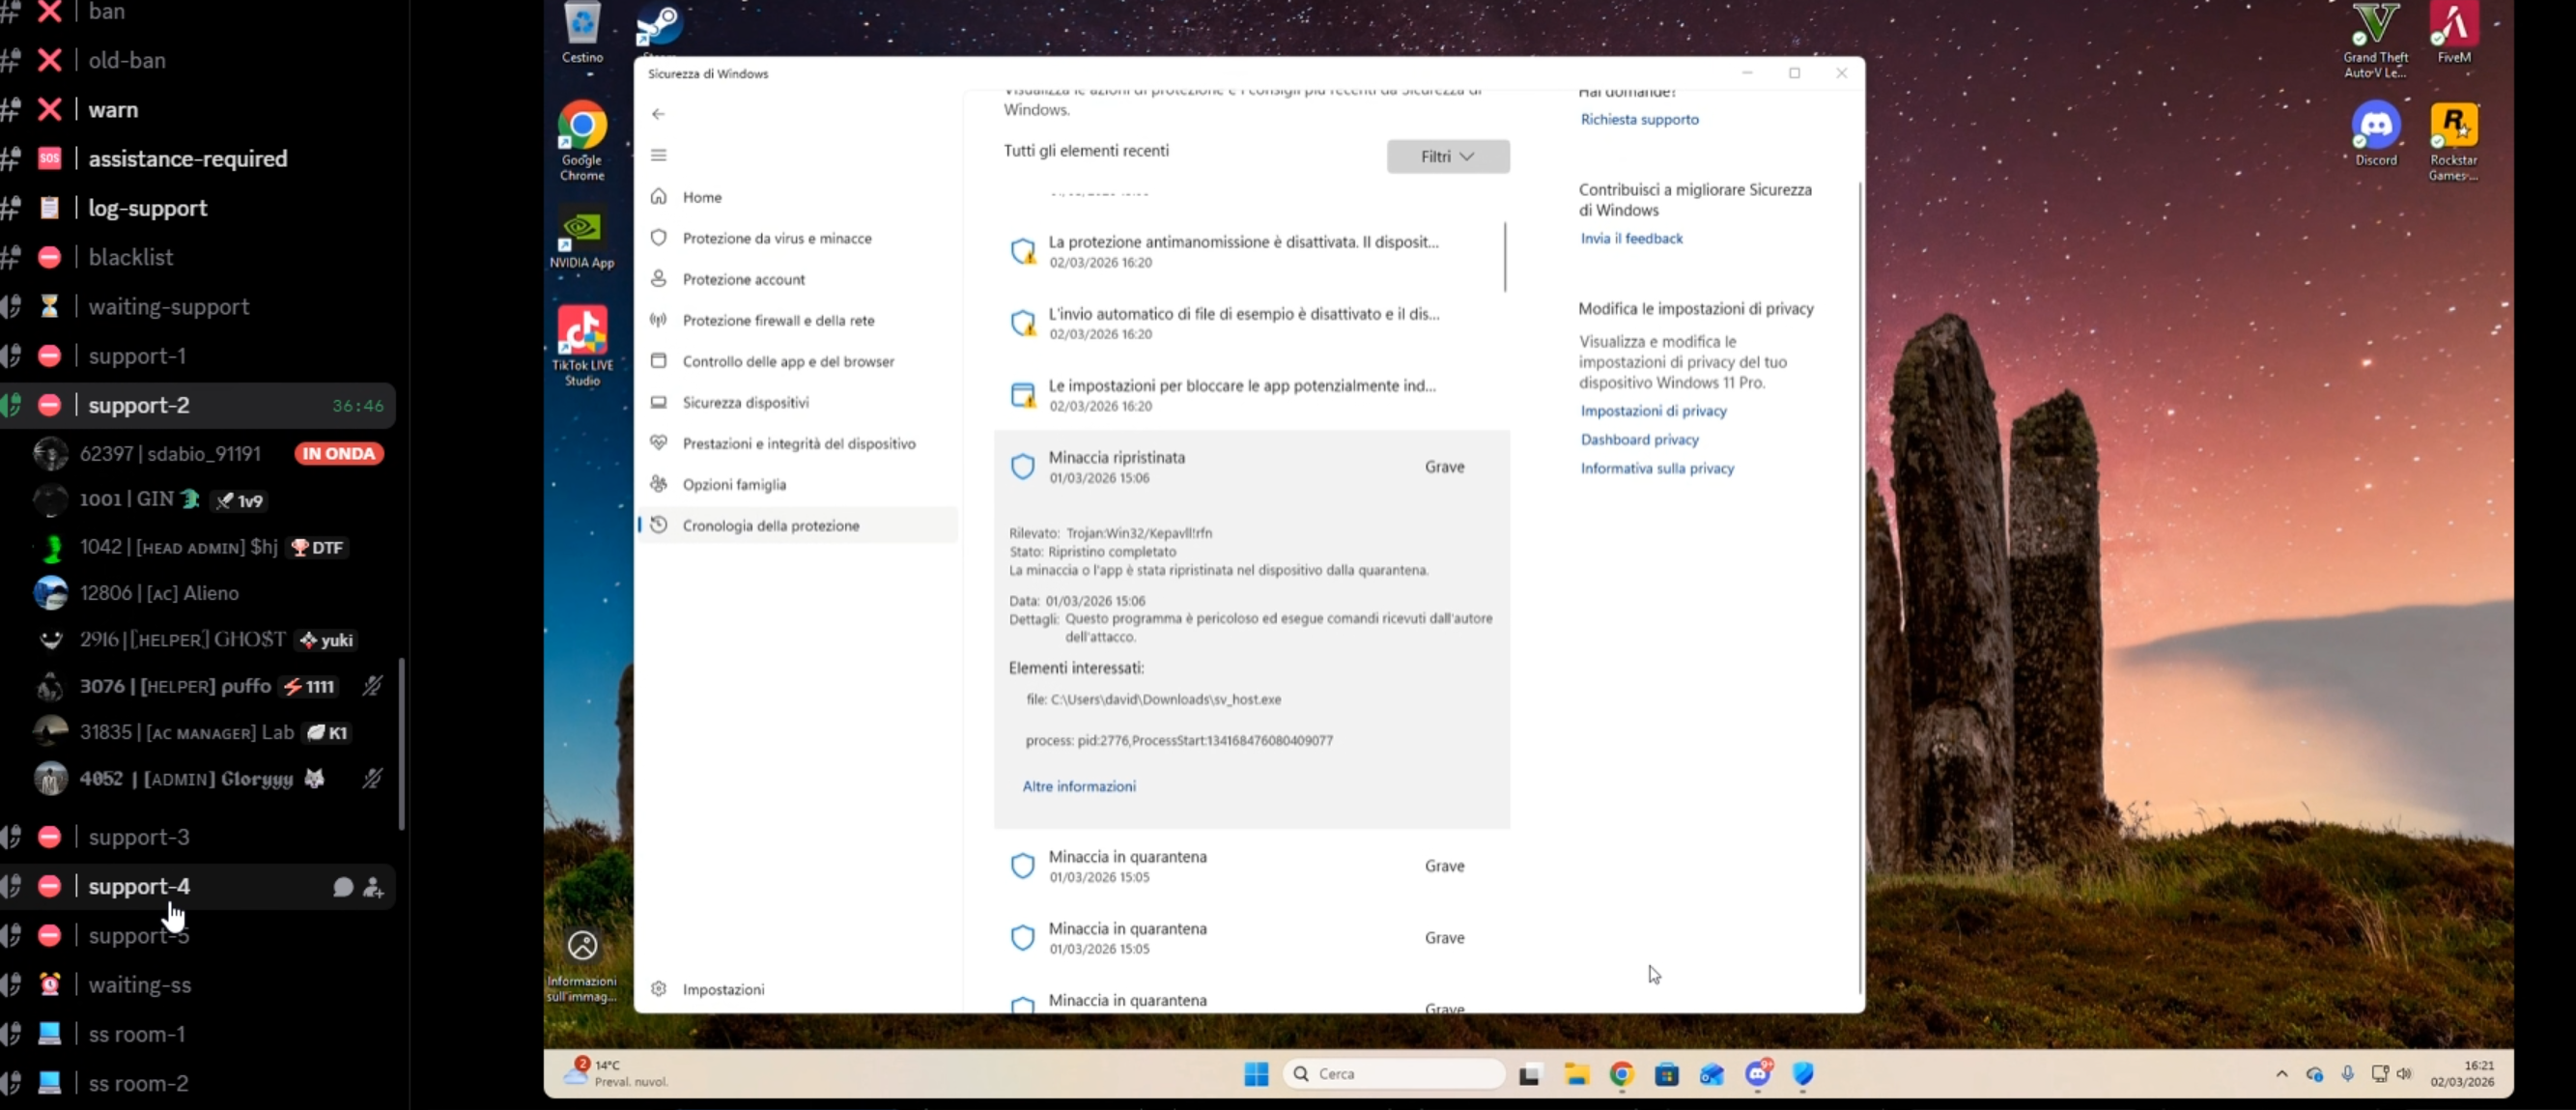Image resolution: width=2576 pixels, height=1110 pixels.
Task: Open the volume tray icon
Action: click(2404, 1074)
